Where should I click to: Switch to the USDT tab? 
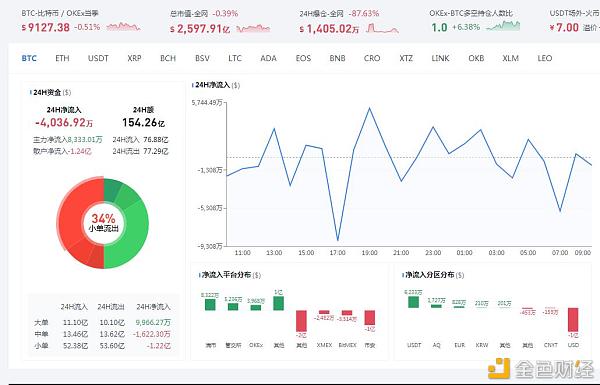(x=98, y=58)
